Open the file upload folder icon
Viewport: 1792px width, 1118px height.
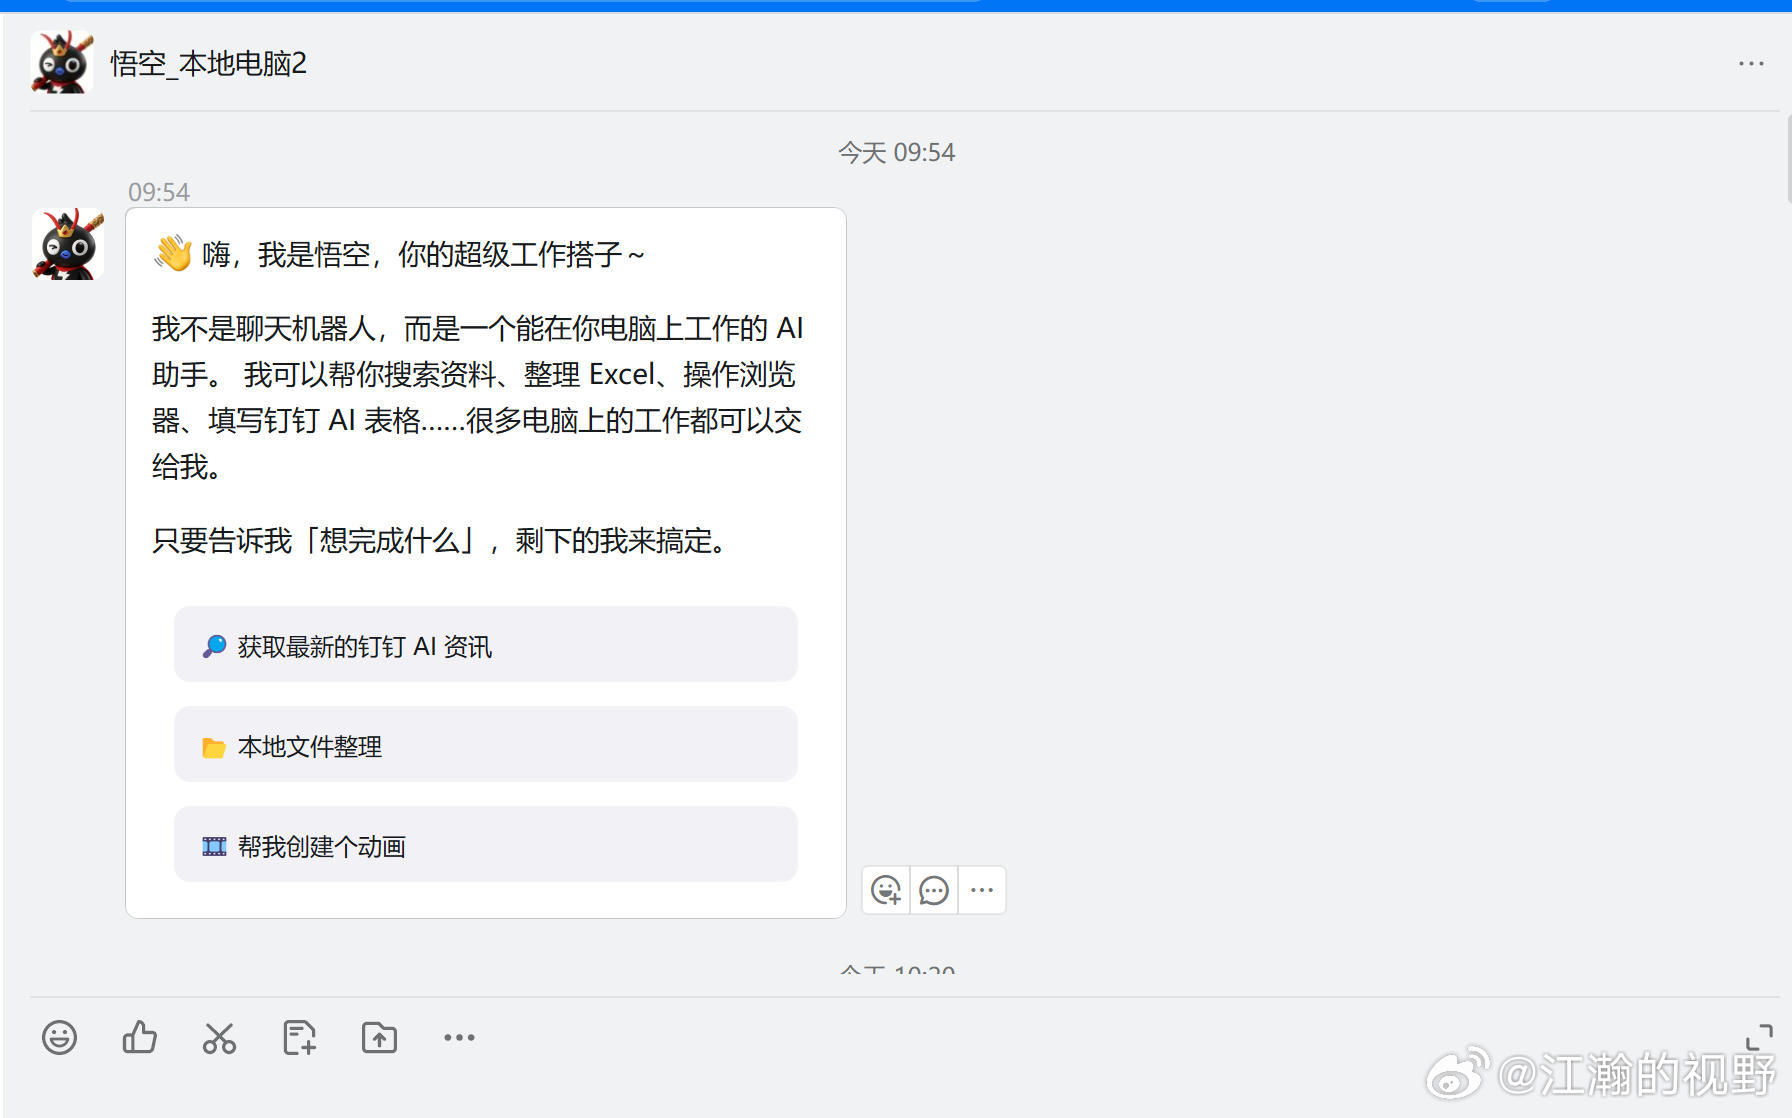(378, 1038)
